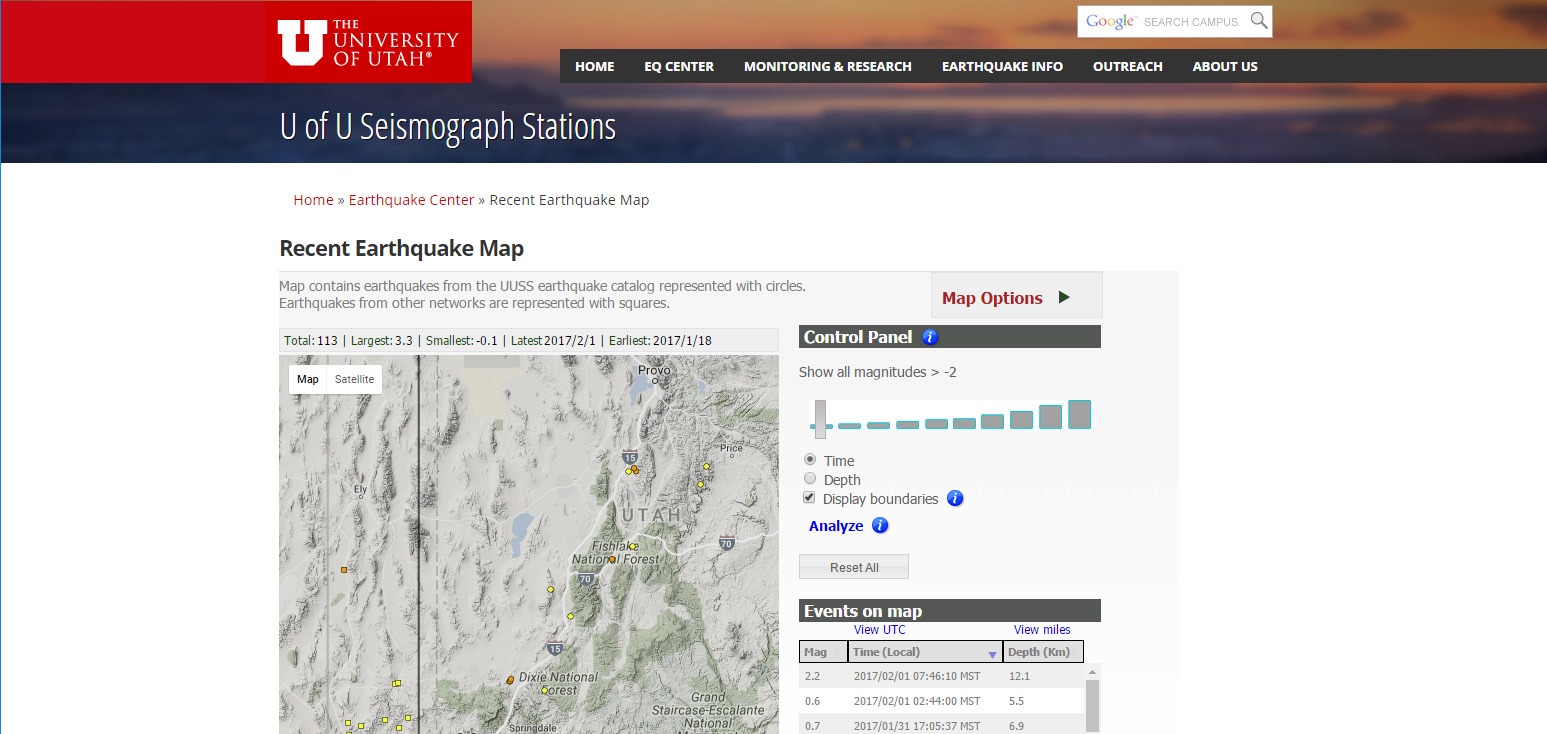The height and width of the screenshot is (734, 1547).
Task: Select the Time radio button
Action: coord(810,460)
